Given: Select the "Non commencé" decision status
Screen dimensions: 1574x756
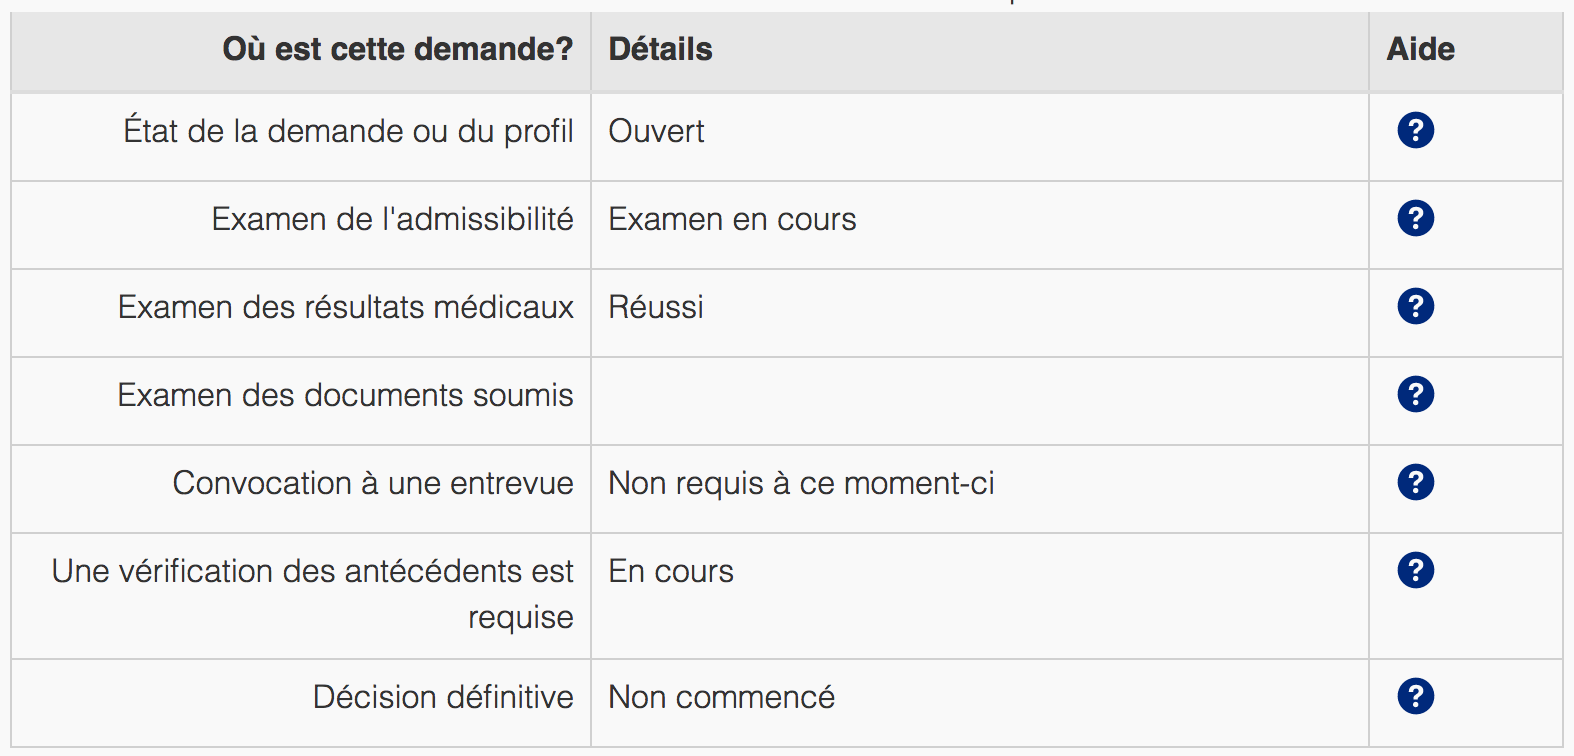Looking at the screenshot, I should tap(721, 697).
